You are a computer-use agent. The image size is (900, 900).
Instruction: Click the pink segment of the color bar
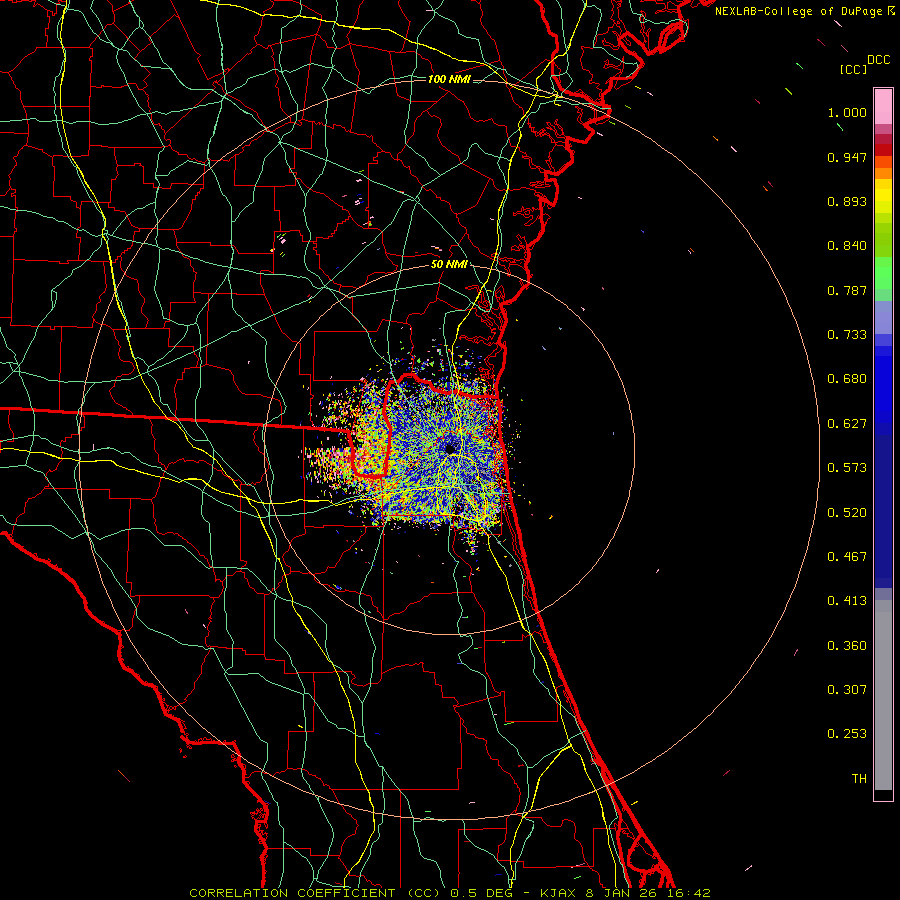[x=883, y=106]
